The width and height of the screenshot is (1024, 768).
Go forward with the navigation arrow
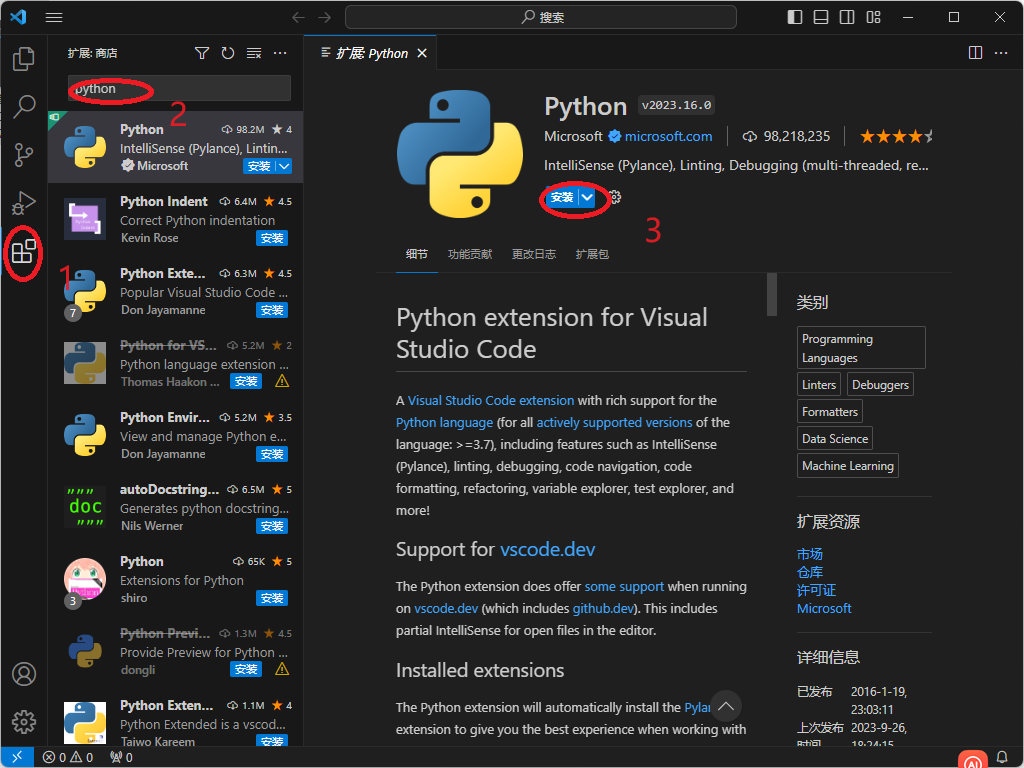pos(325,18)
